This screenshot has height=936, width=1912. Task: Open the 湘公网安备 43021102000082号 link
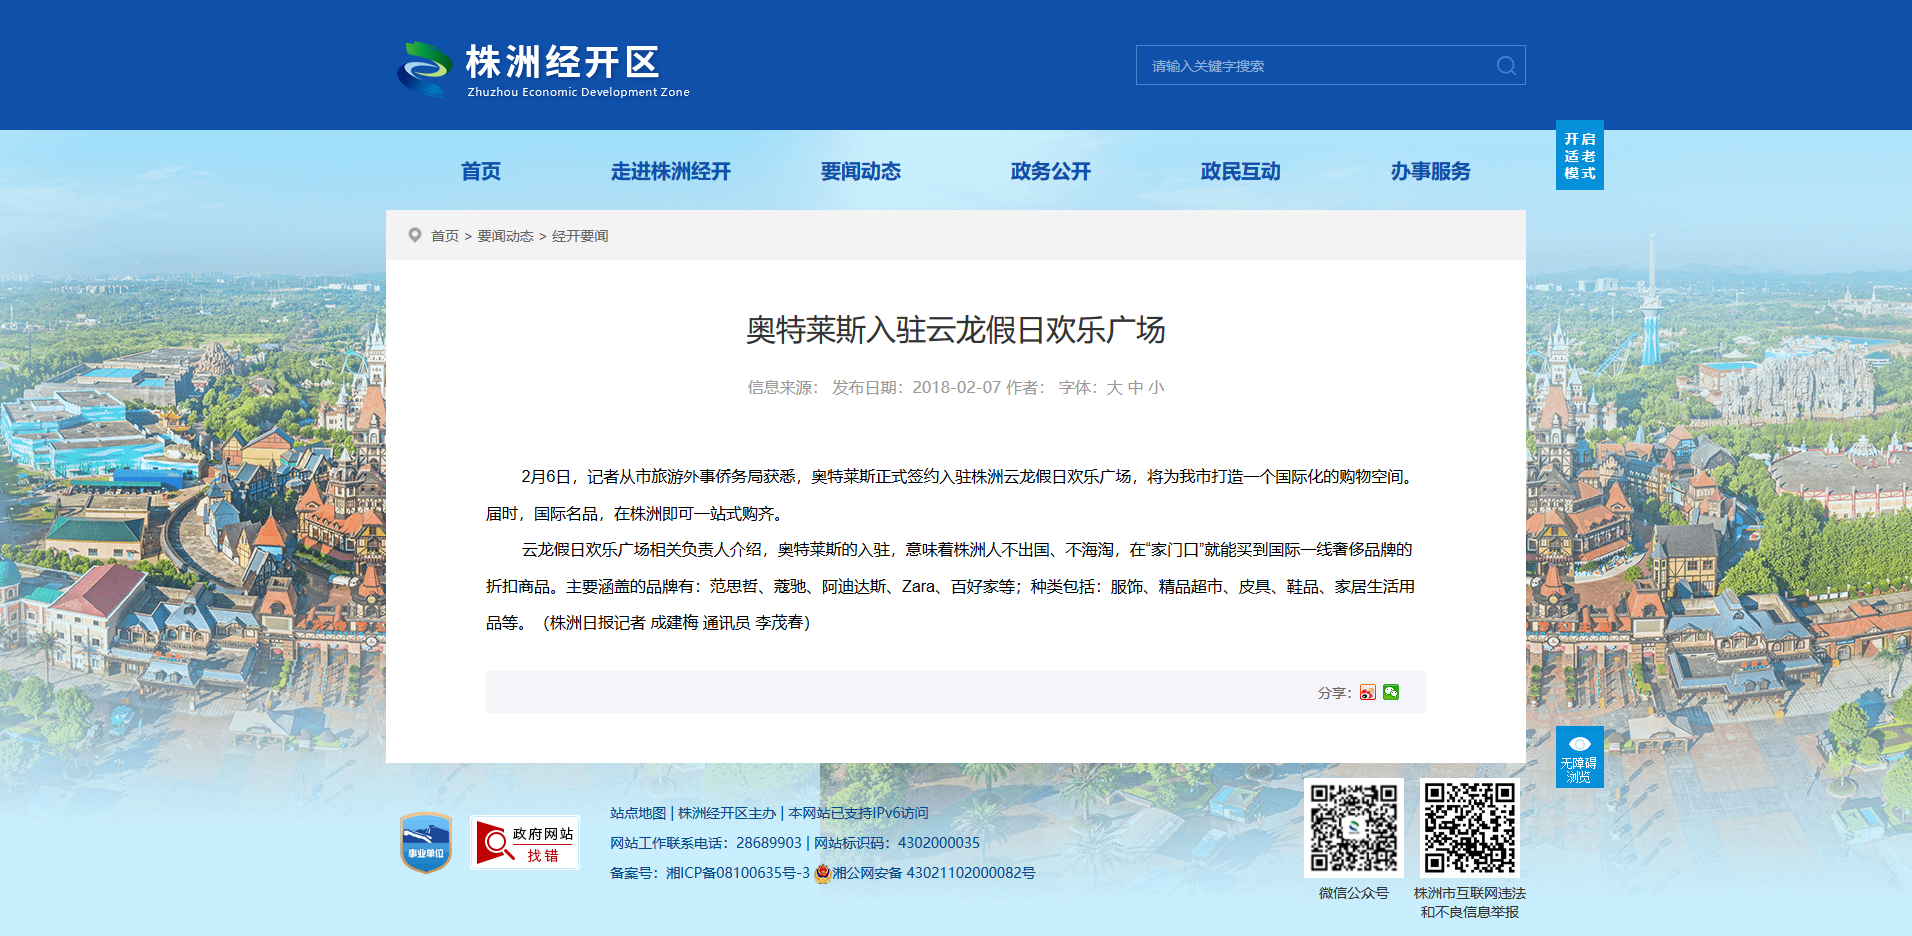pyautogui.click(x=934, y=873)
